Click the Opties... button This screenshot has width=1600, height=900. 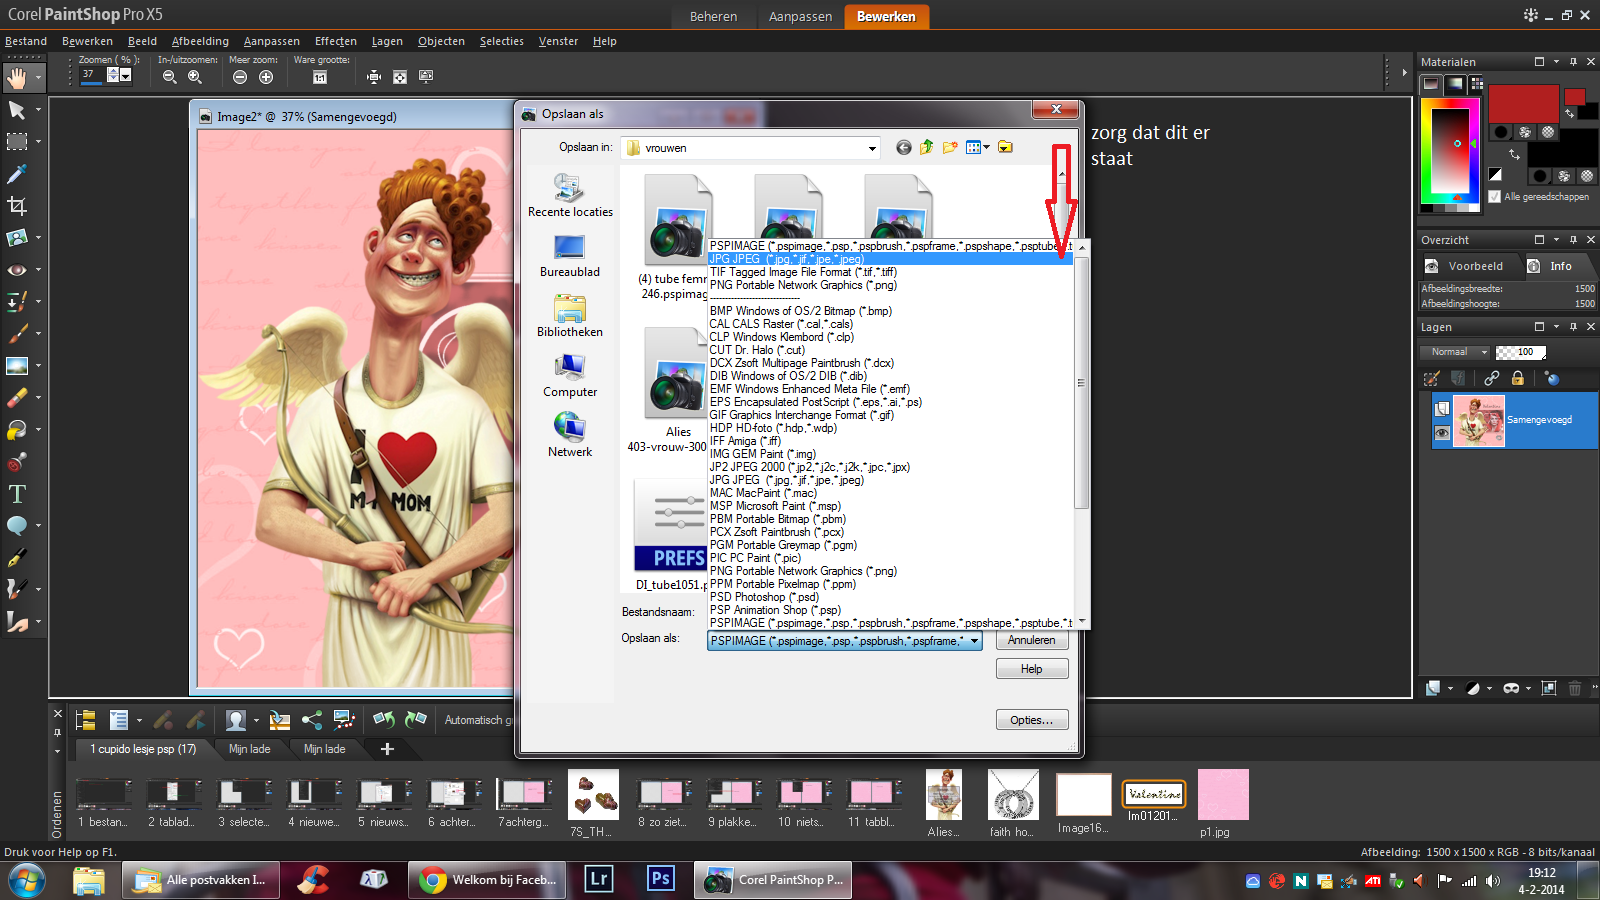pos(1031,720)
